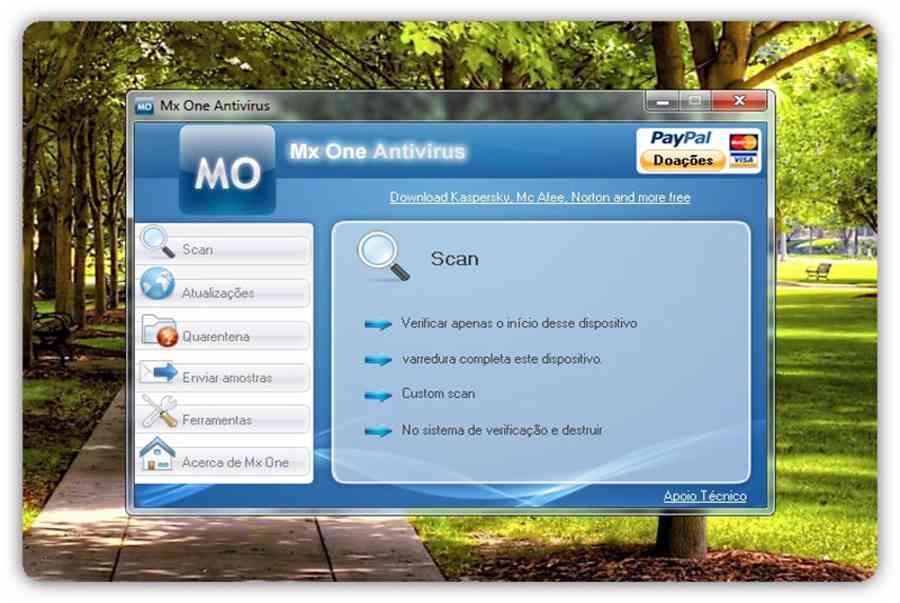The width and height of the screenshot is (900, 603).
Task: Open the Apoio Técnico link
Action: pyautogui.click(x=705, y=496)
